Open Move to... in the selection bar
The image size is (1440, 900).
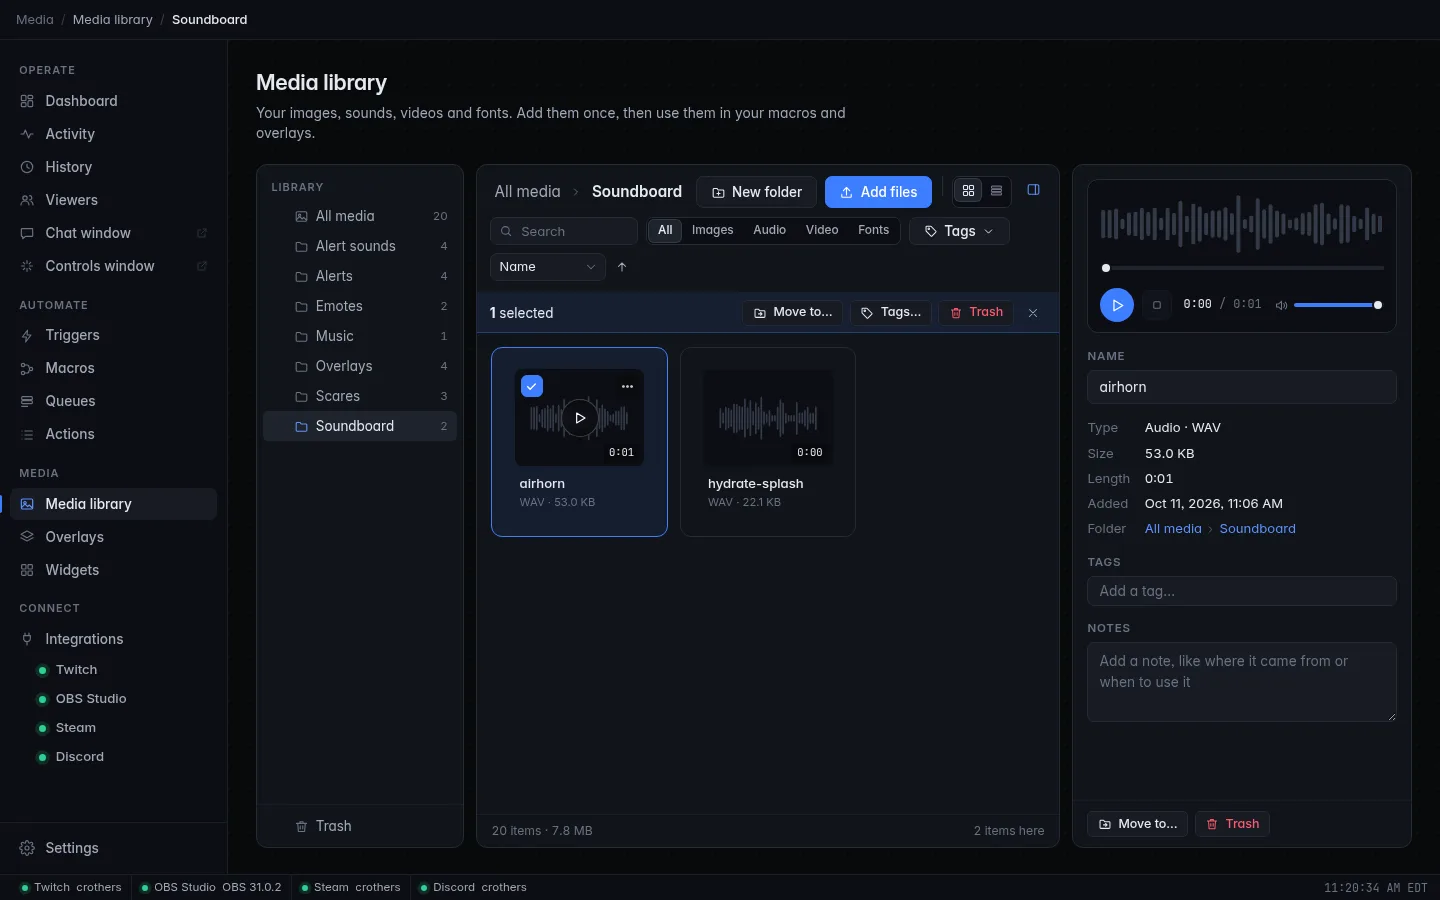click(793, 313)
